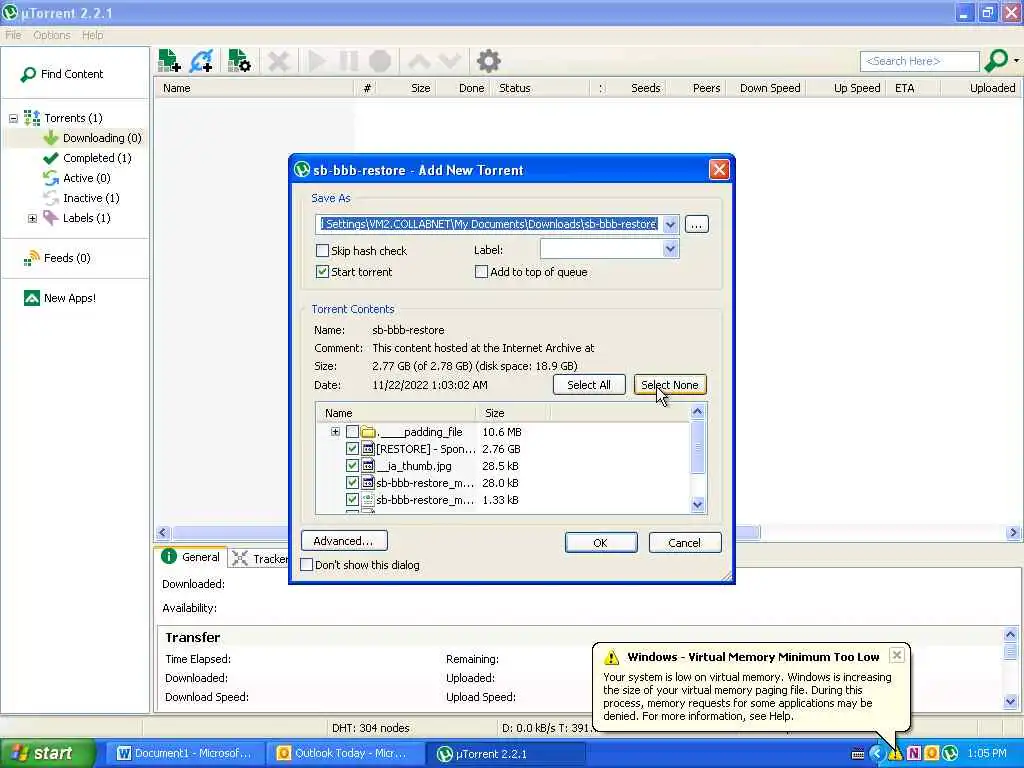Screen dimensions: 1024x768
Task: Browse for folder with ... button
Action: (697, 225)
